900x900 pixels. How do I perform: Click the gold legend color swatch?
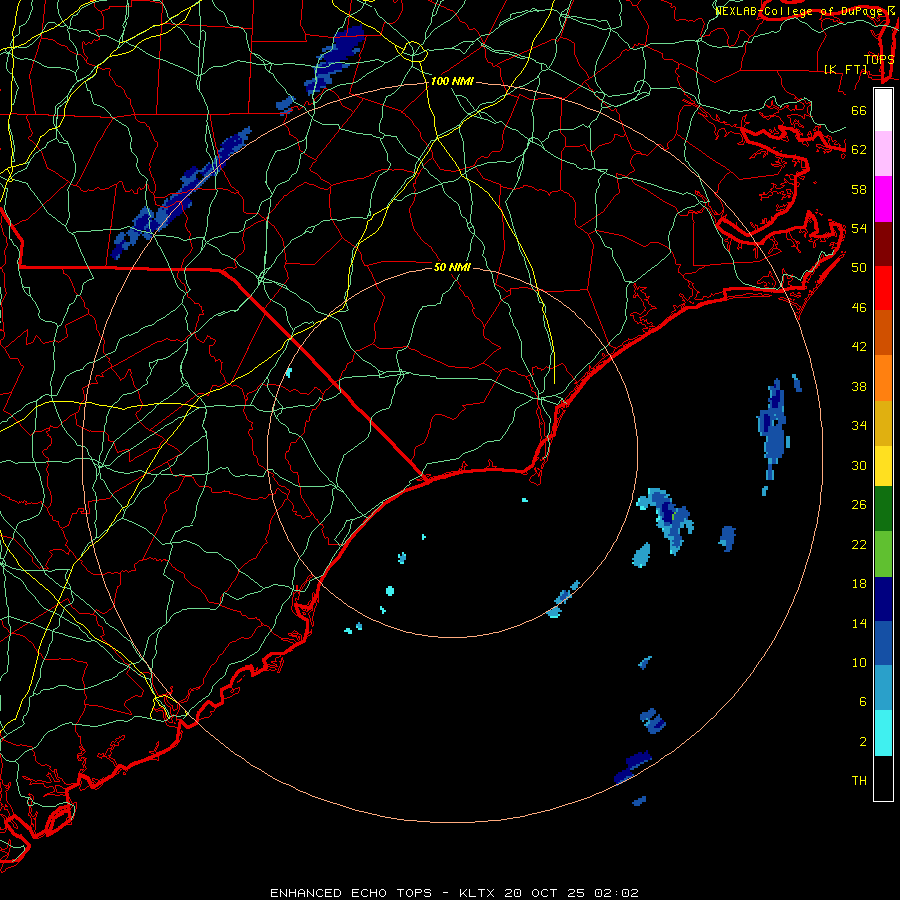[x=883, y=423]
